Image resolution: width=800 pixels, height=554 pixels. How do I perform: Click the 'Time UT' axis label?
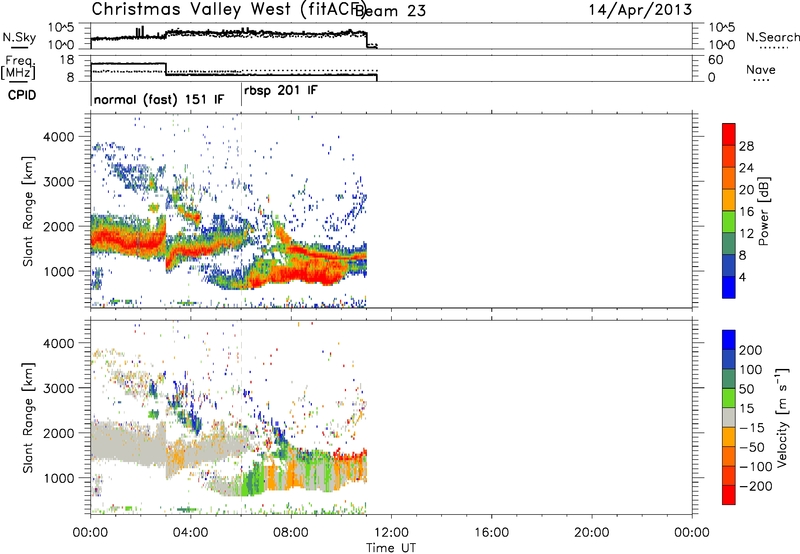click(391, 548)
